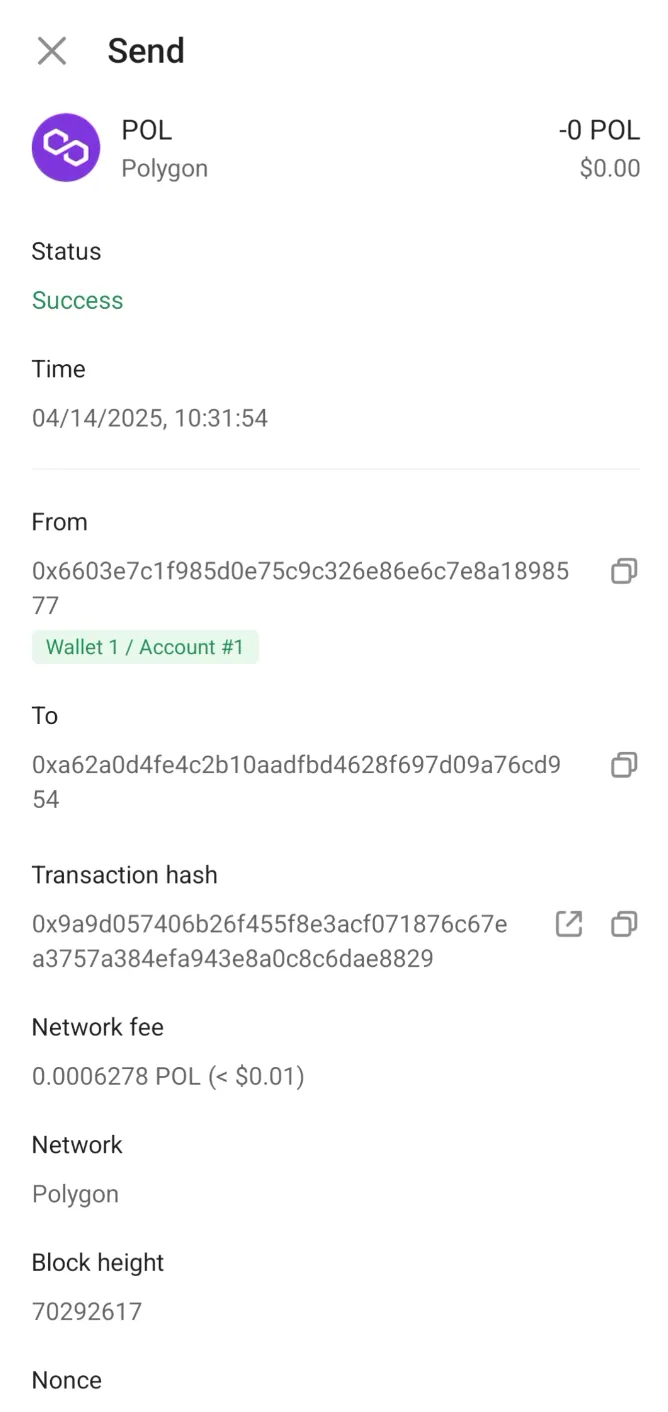
Task: Select the $0.00 fiat value
Action: (x=609, y=168)
